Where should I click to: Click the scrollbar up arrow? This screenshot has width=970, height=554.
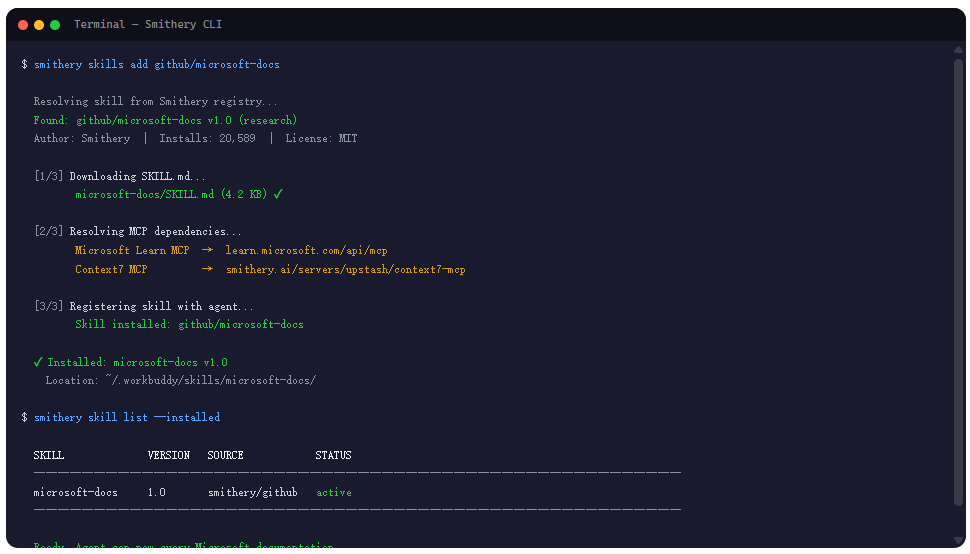point(959,49)
